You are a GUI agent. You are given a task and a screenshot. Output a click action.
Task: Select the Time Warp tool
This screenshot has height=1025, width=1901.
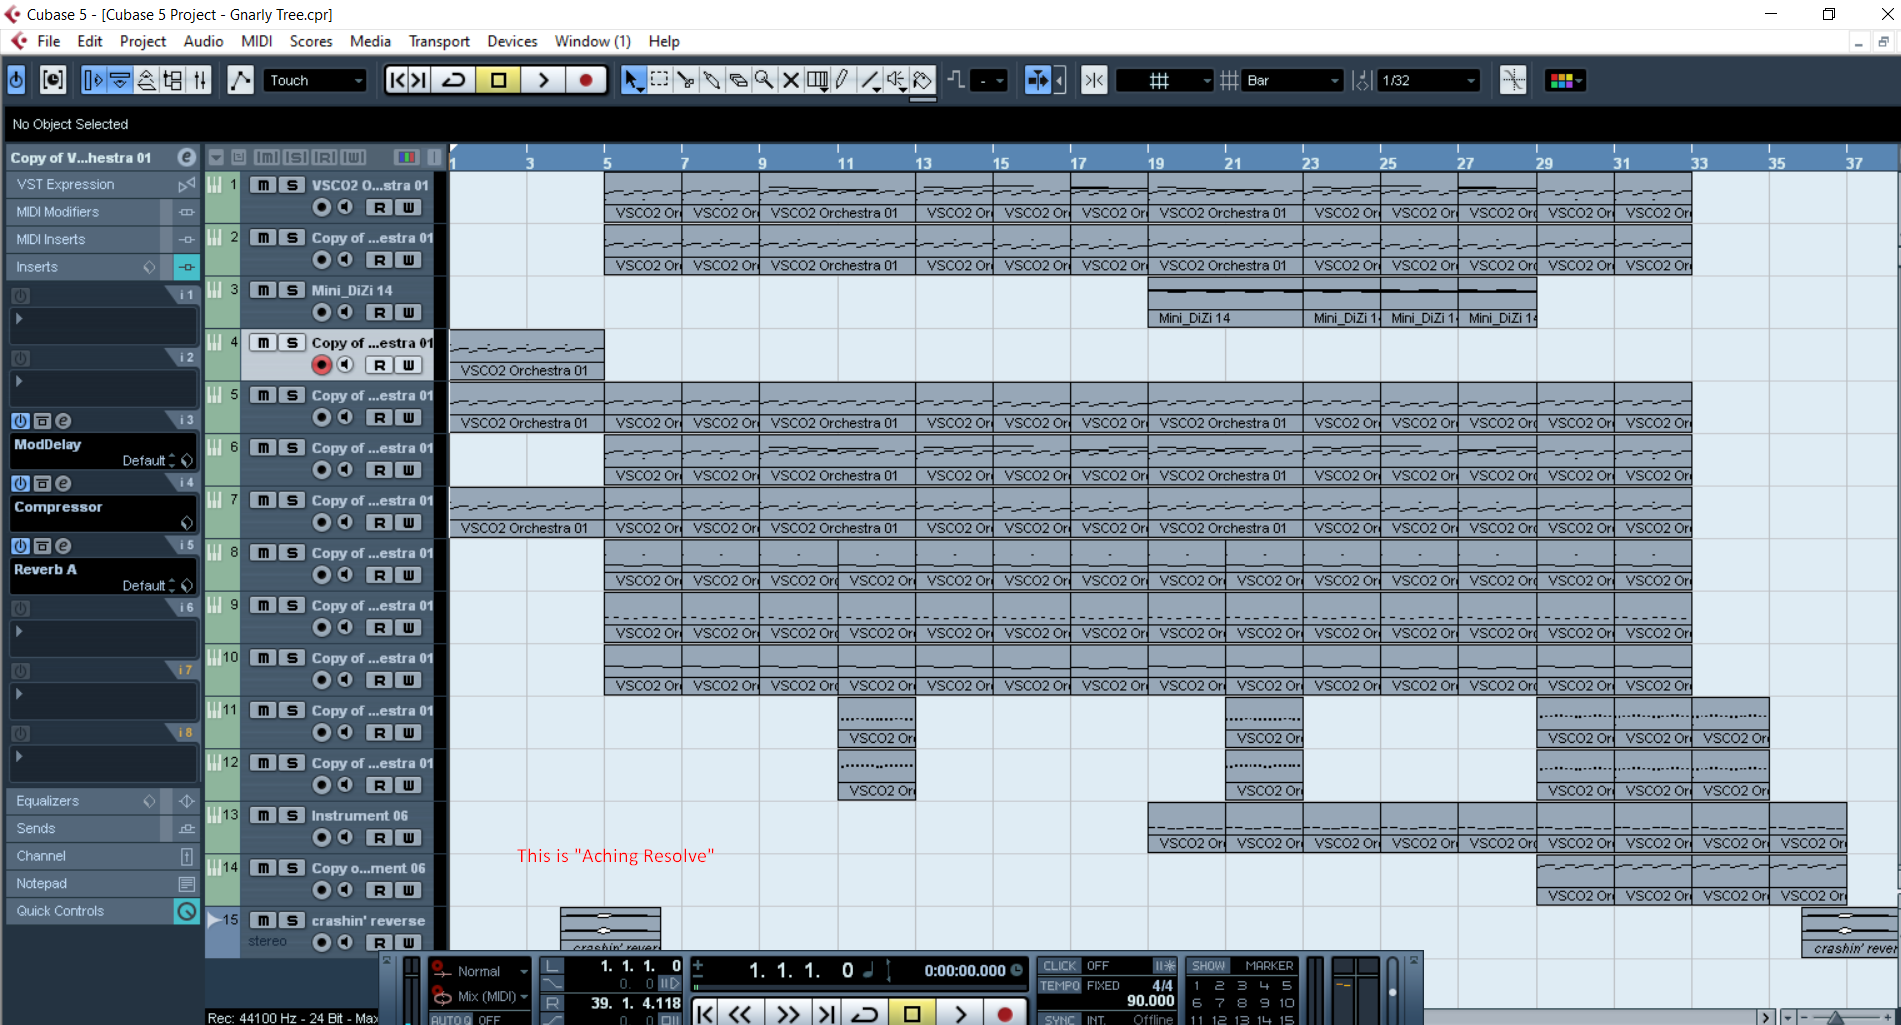[817, 80]
